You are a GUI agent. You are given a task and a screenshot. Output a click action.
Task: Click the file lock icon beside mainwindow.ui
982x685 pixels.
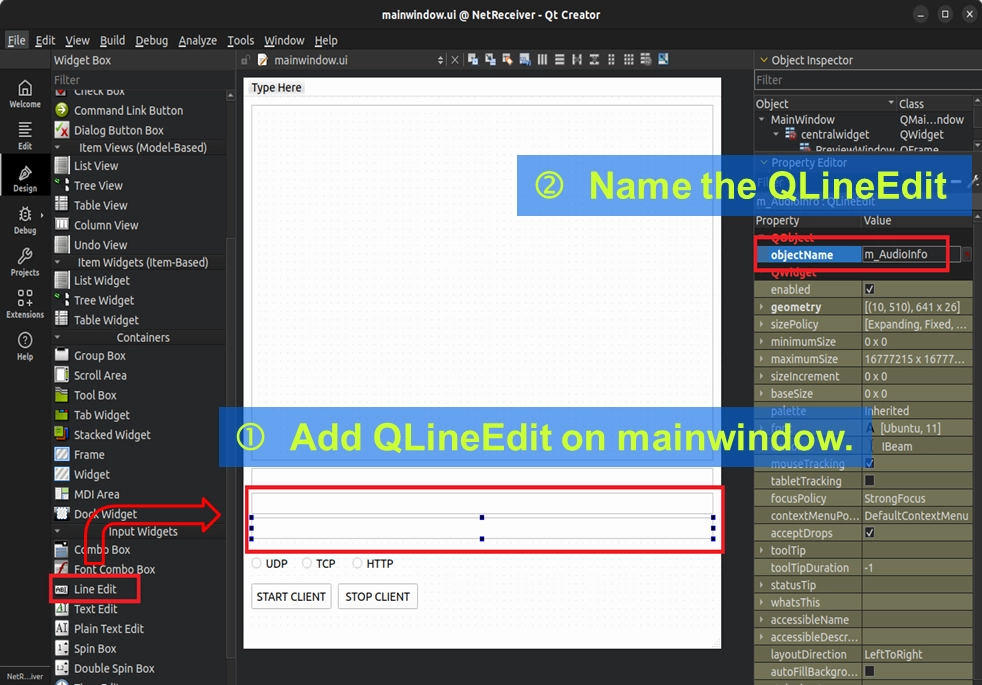[x=245, y=60]
